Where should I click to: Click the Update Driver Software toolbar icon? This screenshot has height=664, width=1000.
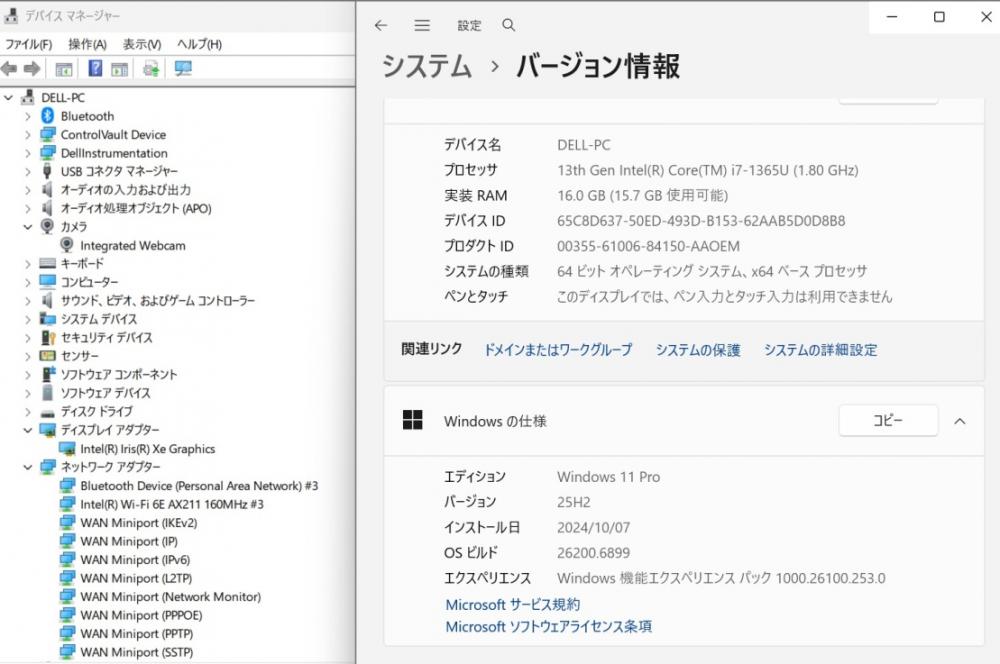point(151,69)
